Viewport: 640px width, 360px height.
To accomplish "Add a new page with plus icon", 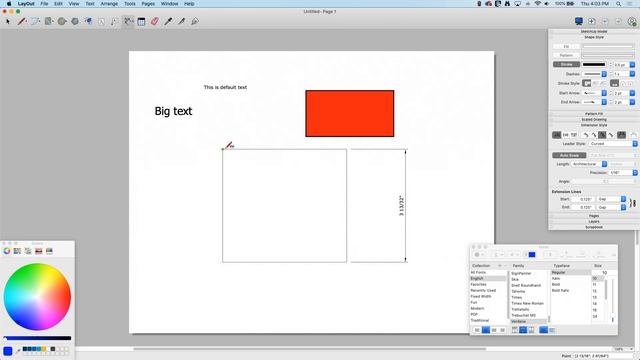I will tap(592, 21).
